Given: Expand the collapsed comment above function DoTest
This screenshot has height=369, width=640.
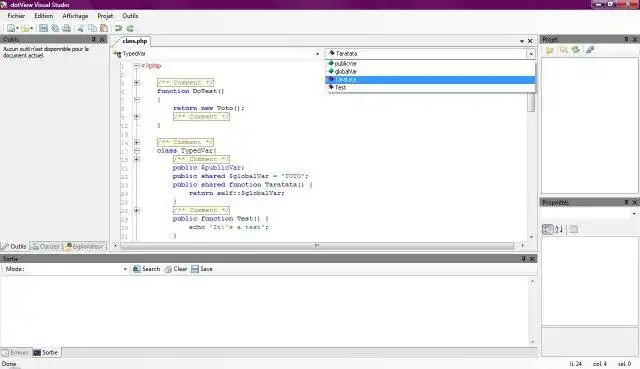Looking at the screenshot, I should point(137,82).
